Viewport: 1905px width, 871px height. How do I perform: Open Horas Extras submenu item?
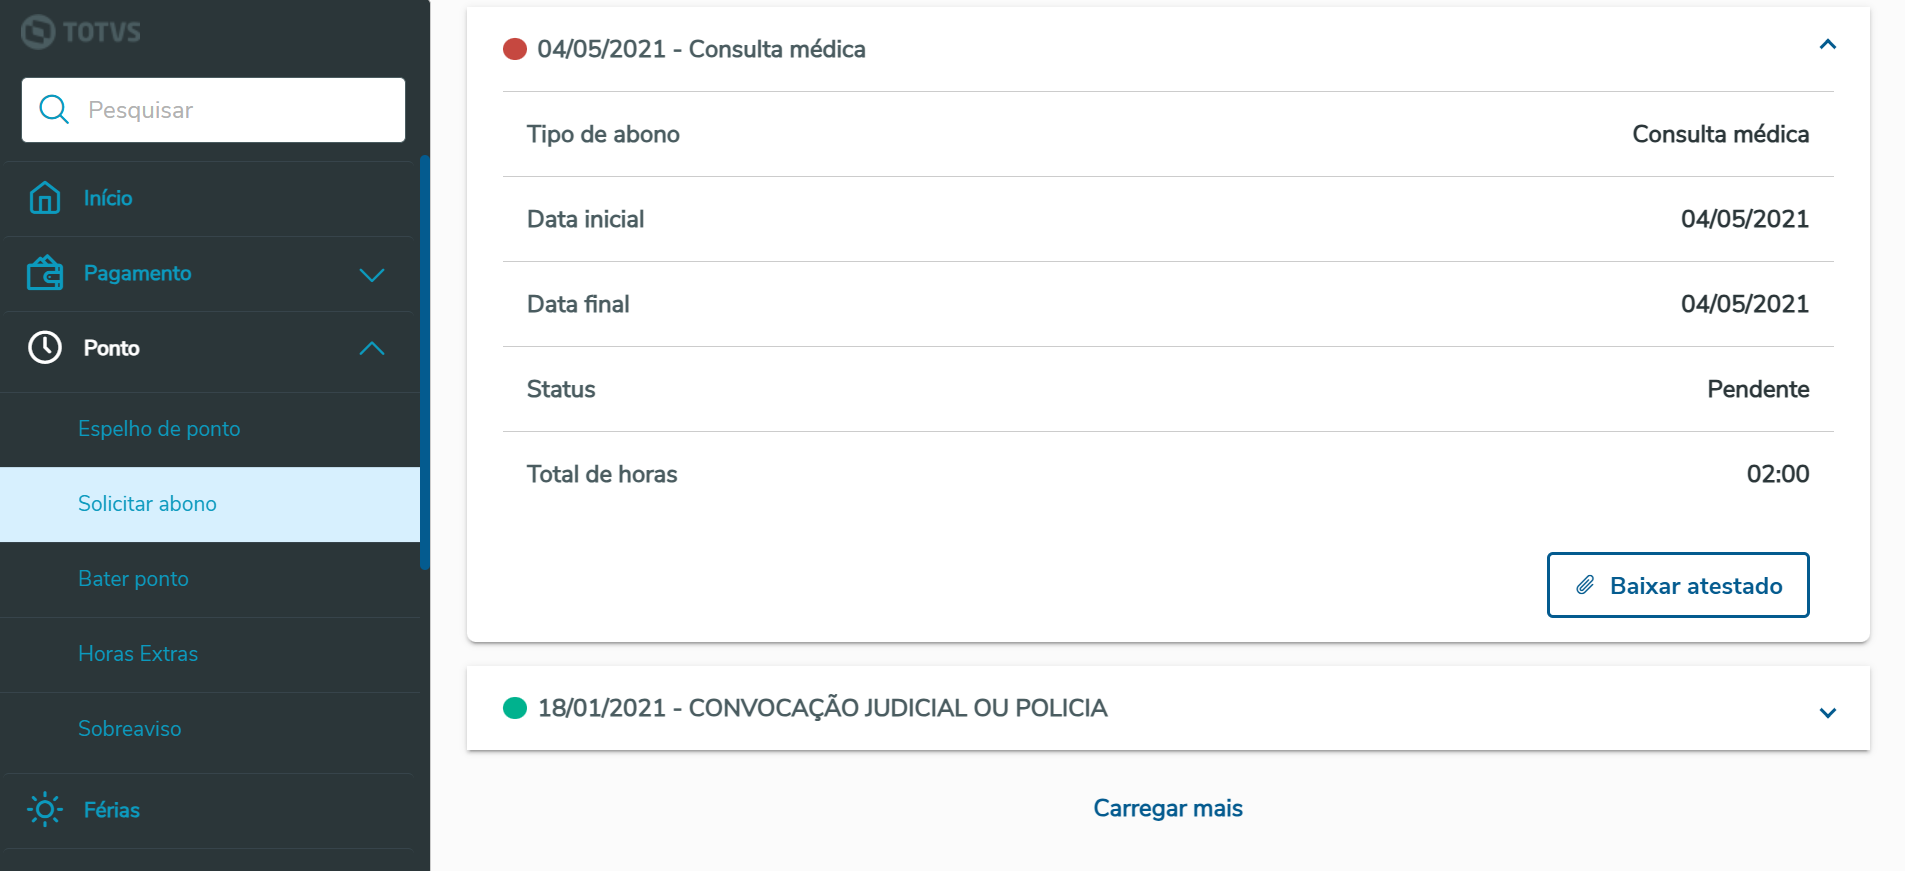pyautogui.click(x=138, y=654)
